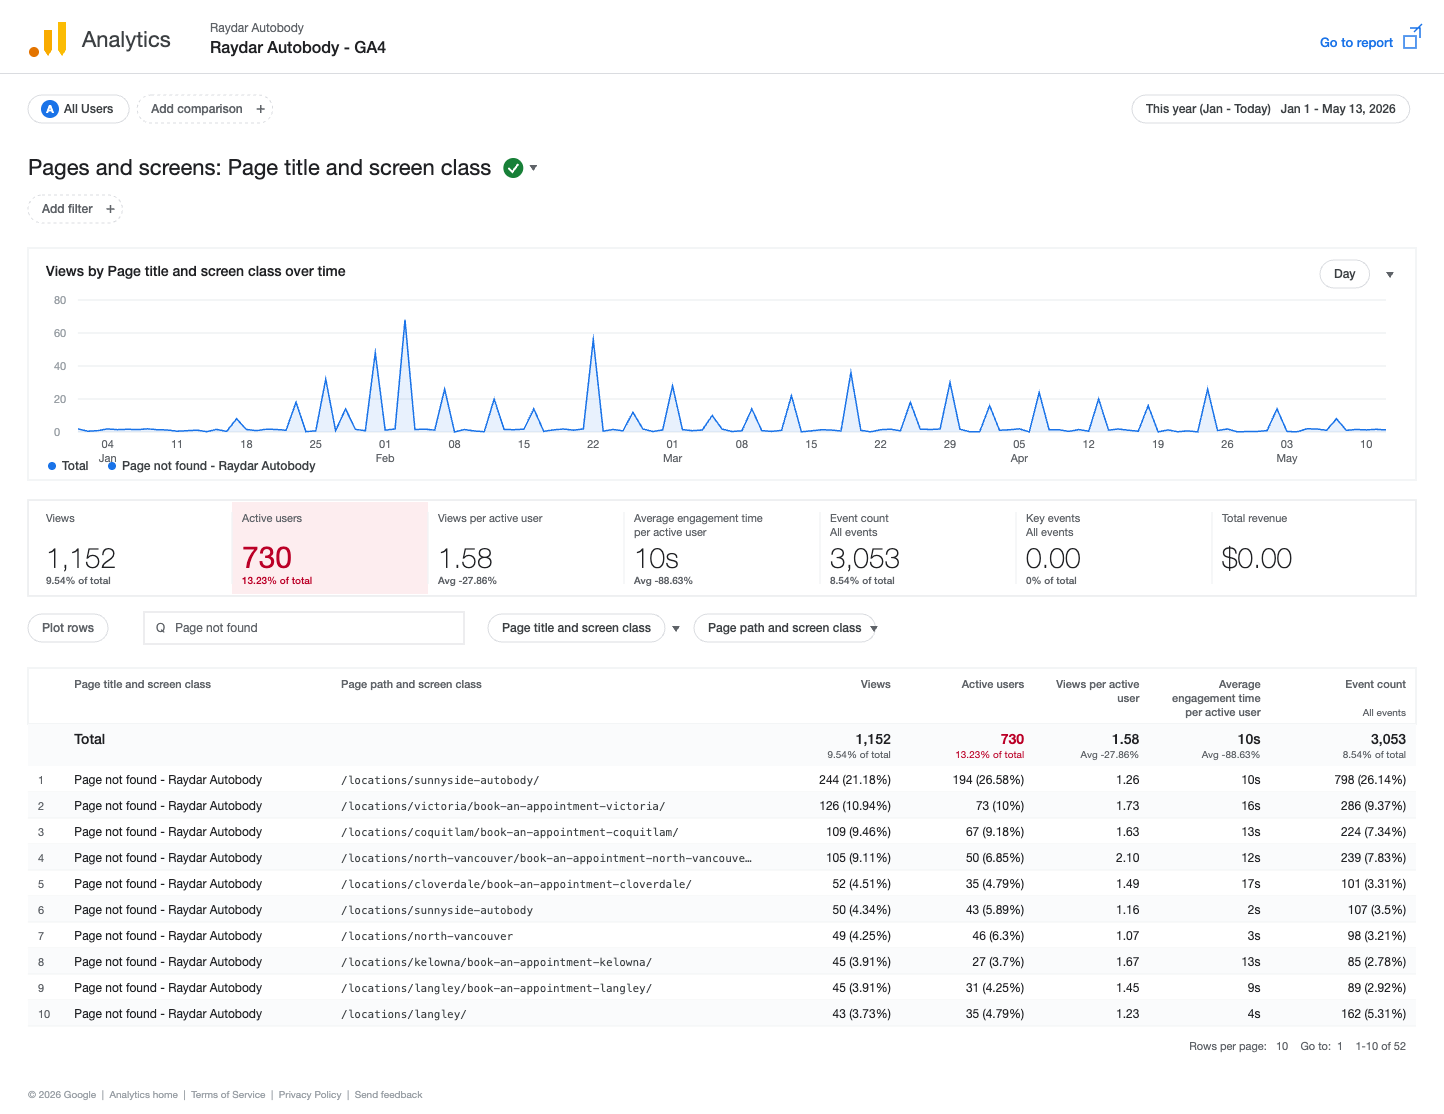Viewport: 1444px width, 1114px height.
Task: Open the Page title and screen class dimension dropdown
Action: tap(576, 628)
